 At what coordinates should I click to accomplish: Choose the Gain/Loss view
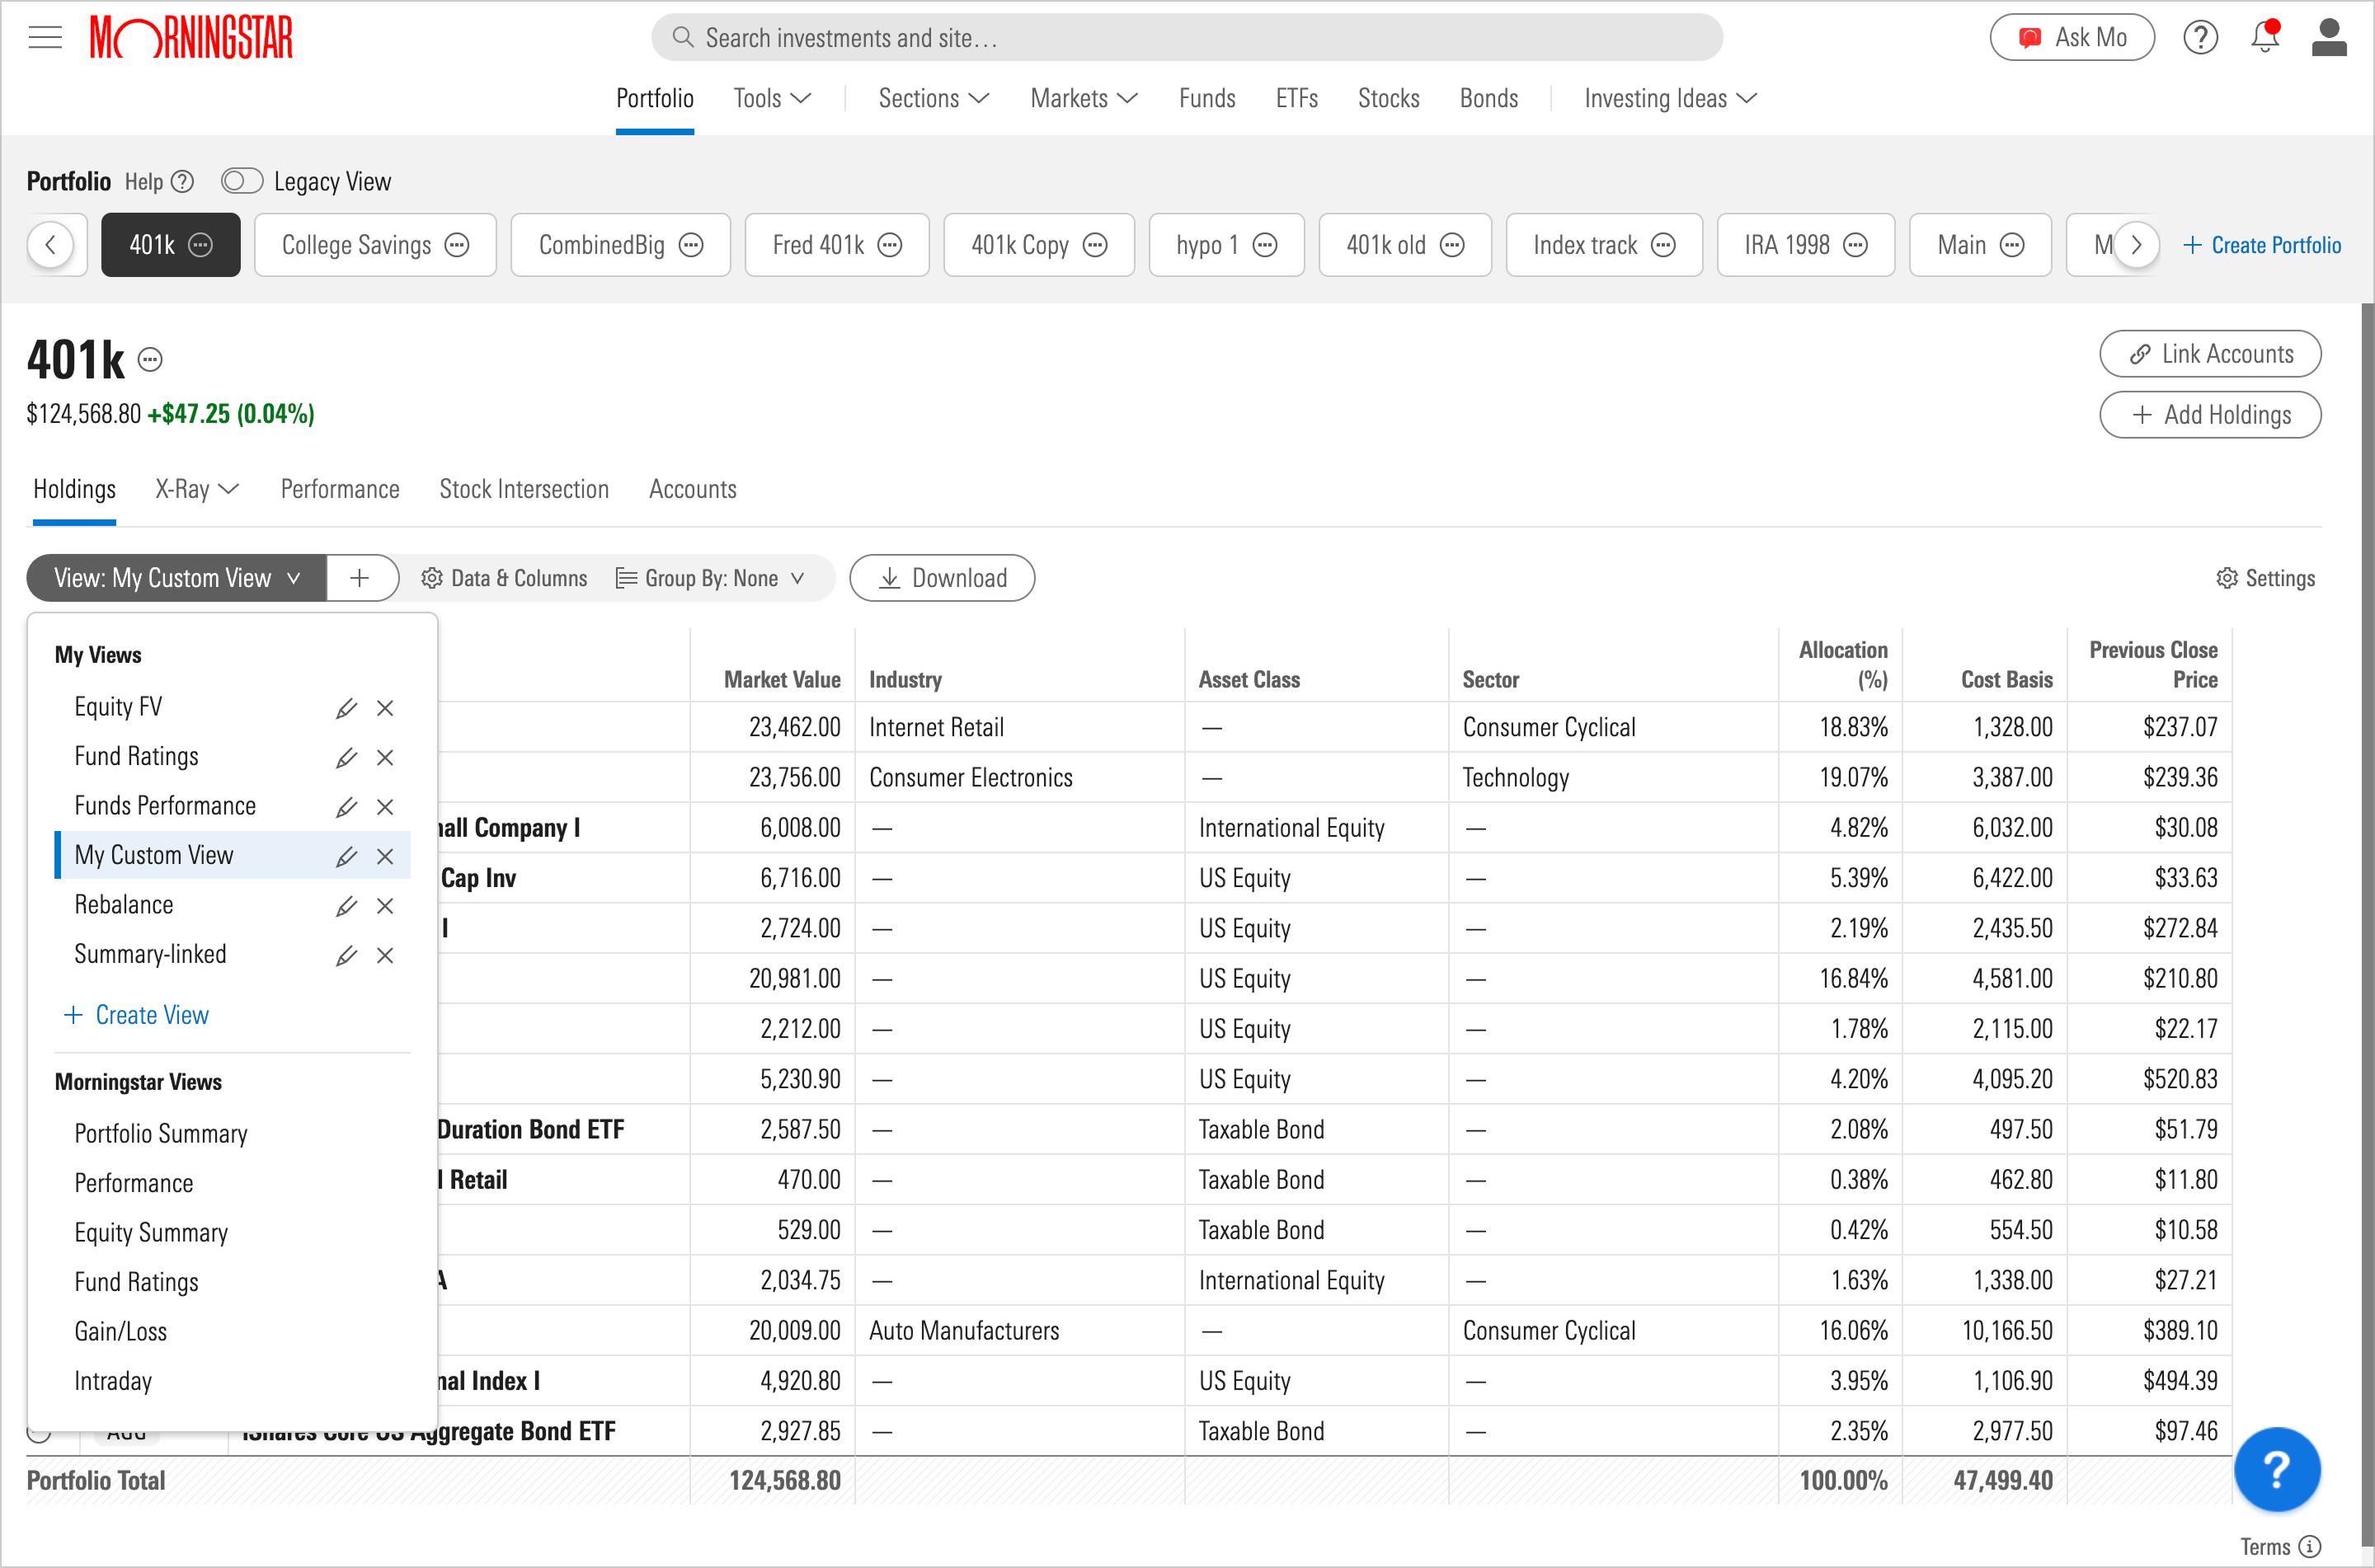121,1331
